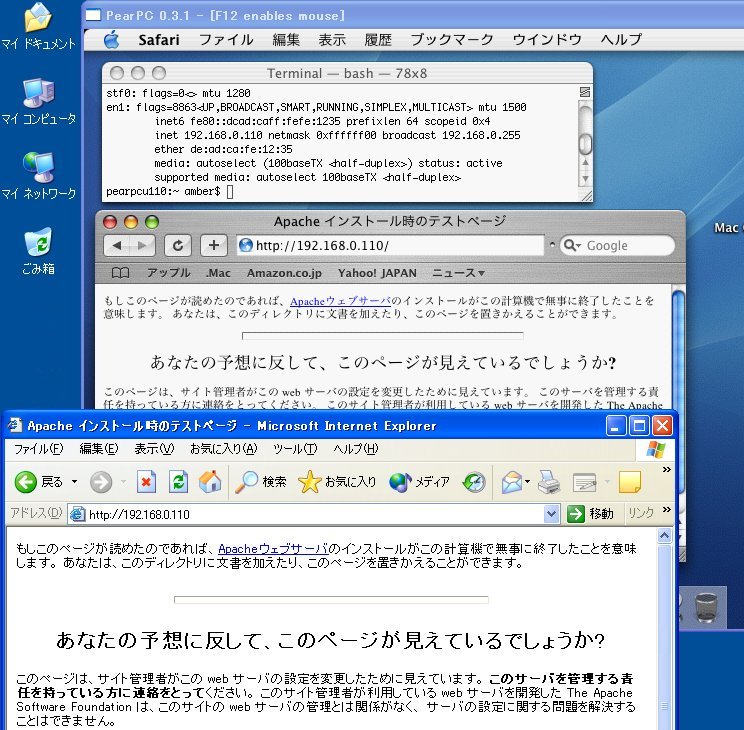Open Safari ニュース bookmarks dropdown
Screen dimensions: 744x730
click(458, 273)
